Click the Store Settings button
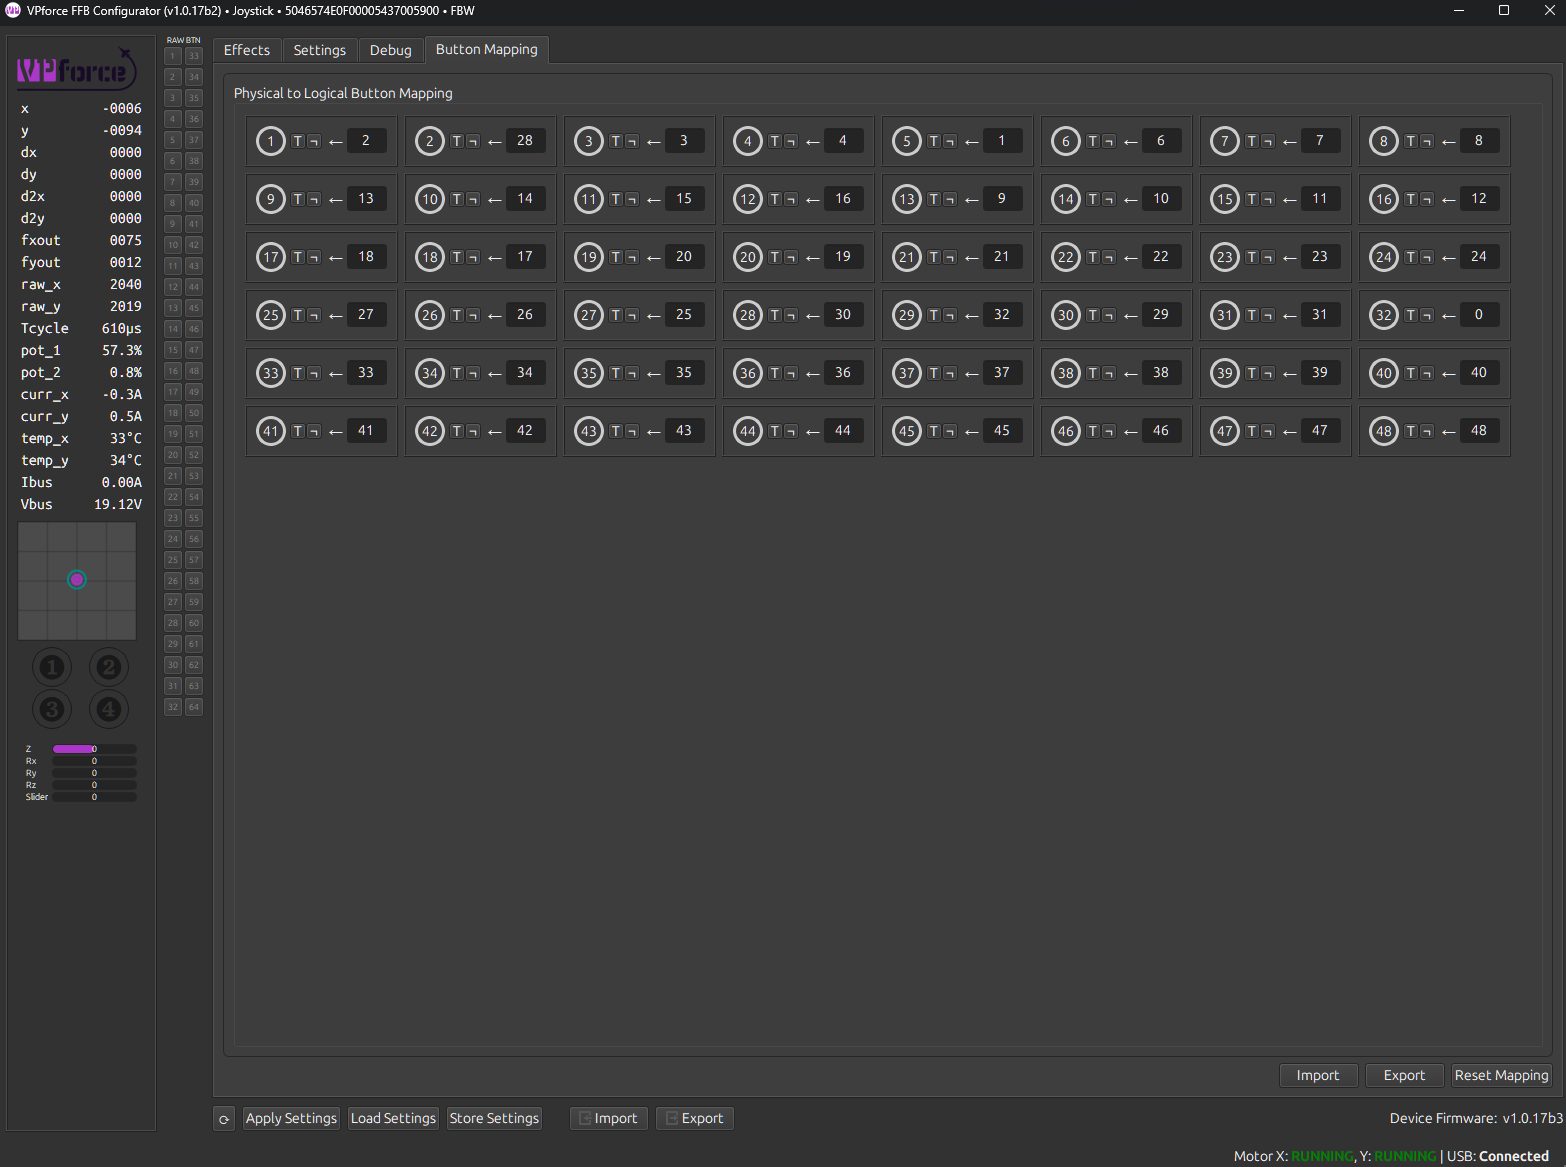This screenshot has height=1167, width=1566. coord(494,1118)
